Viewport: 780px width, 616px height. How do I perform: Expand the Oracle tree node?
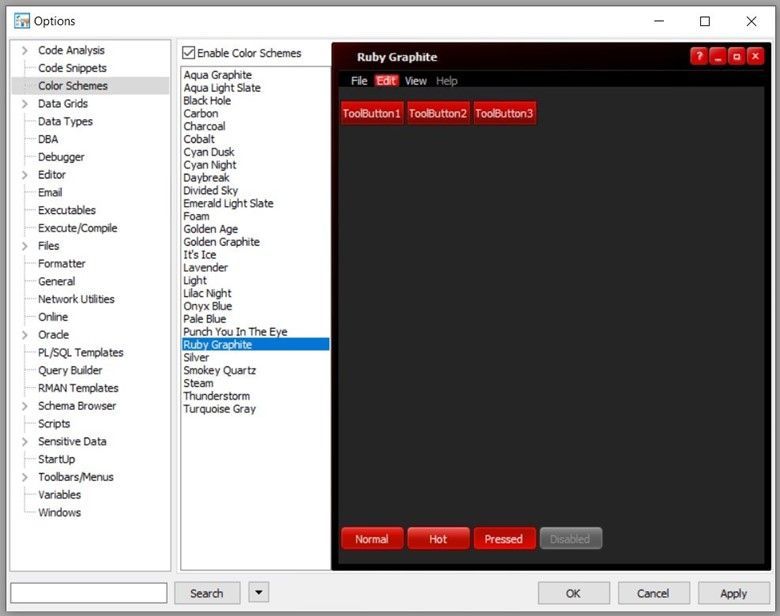pos(25,335)
